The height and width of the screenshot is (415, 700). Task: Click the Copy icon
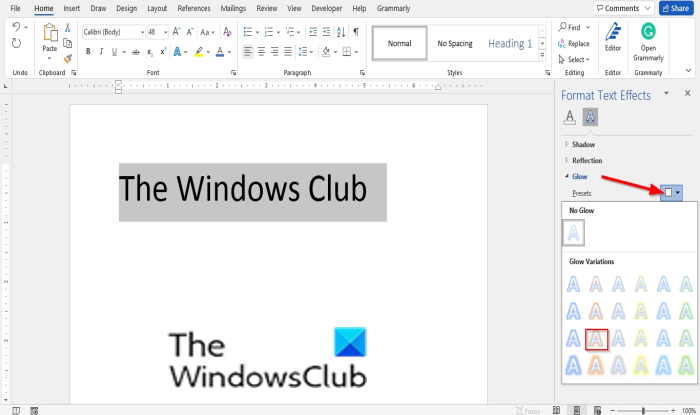point(67,43)
